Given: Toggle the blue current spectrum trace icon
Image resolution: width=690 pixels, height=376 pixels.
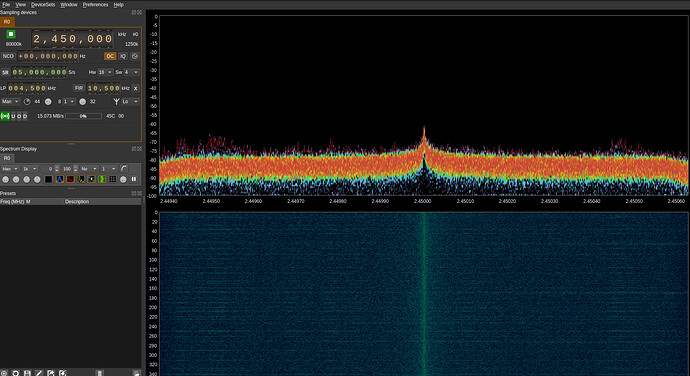Looking at the screenshot, I should [x=59, y=179].
